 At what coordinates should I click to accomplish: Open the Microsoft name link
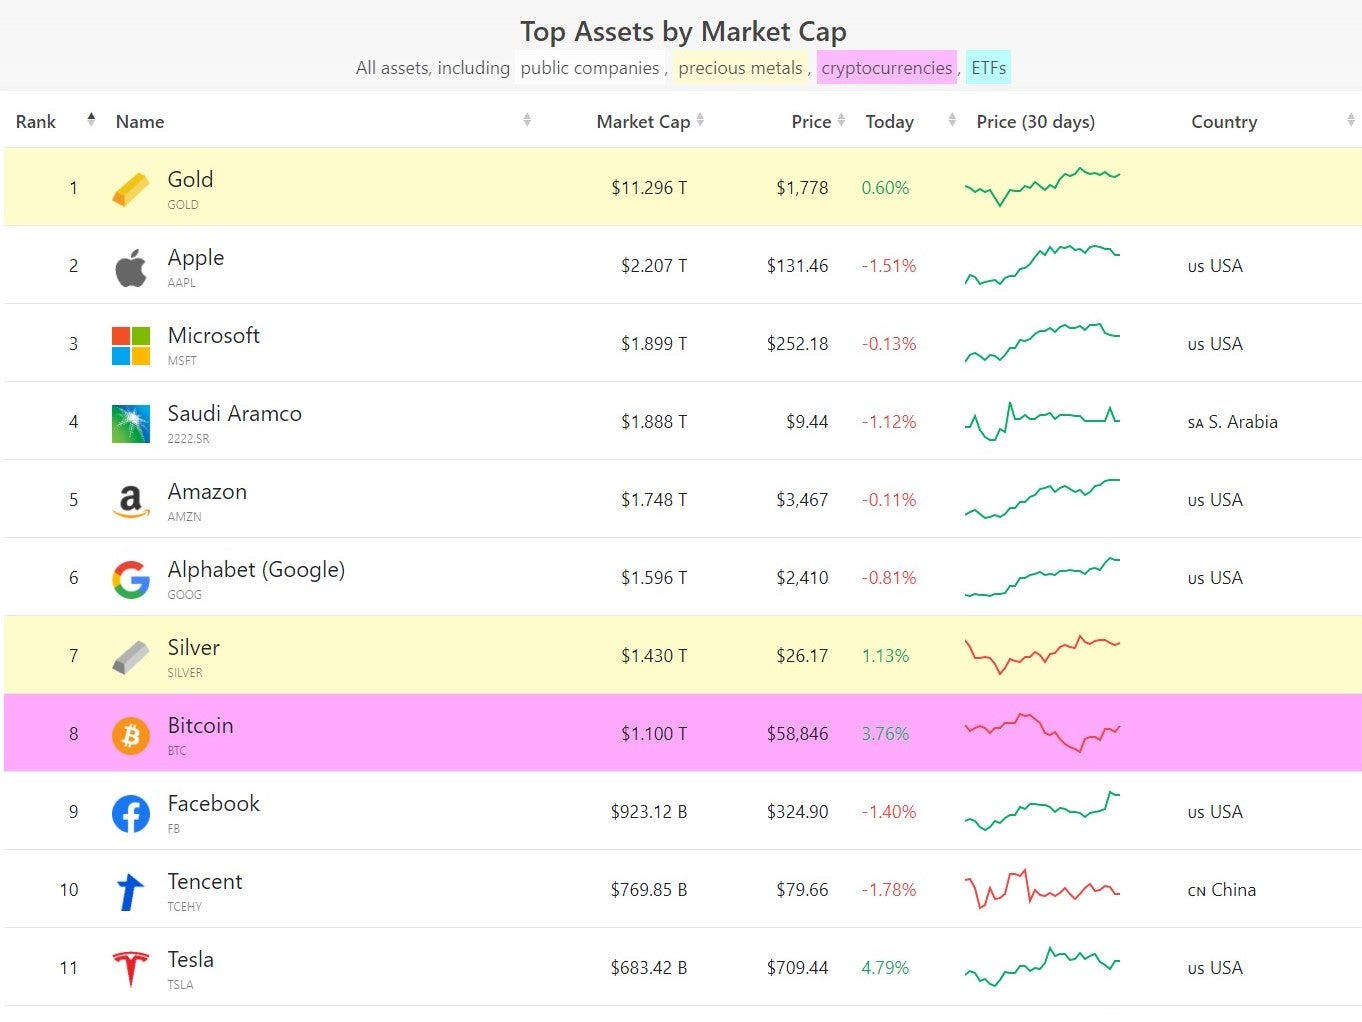point(213,335)
